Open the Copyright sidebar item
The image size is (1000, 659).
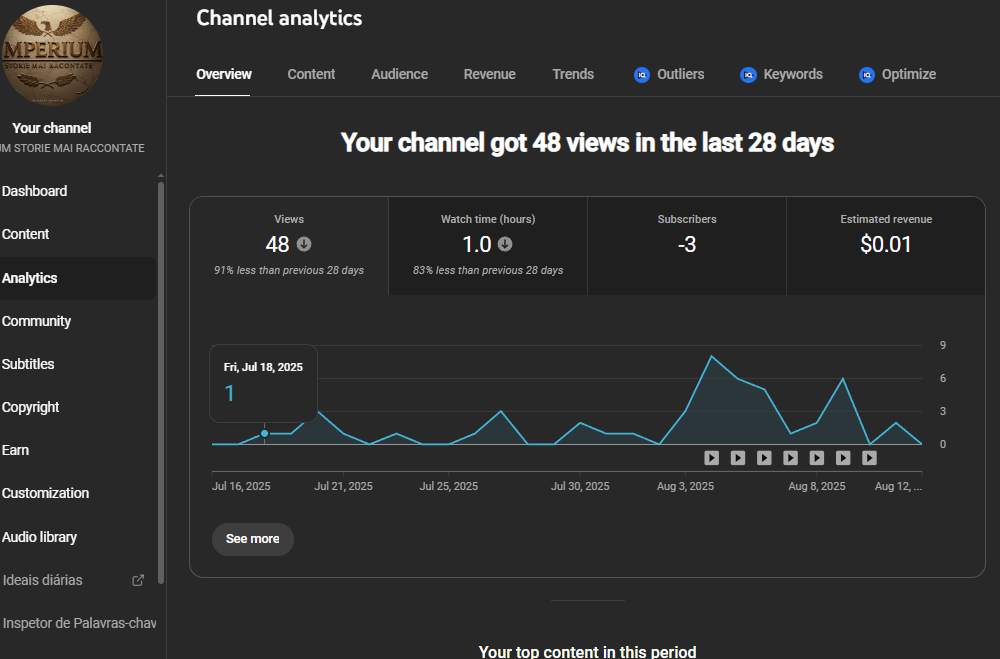coord(31,407)
